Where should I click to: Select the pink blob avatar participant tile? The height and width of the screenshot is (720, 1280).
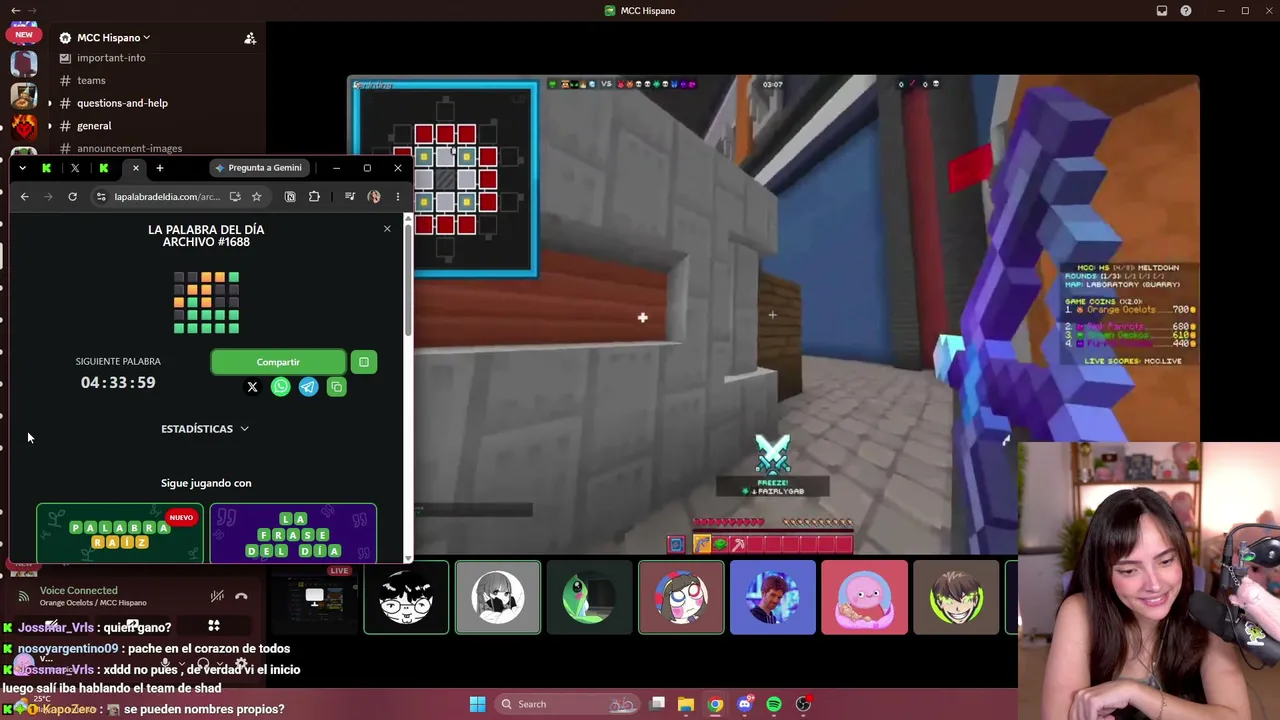point(864,598)
